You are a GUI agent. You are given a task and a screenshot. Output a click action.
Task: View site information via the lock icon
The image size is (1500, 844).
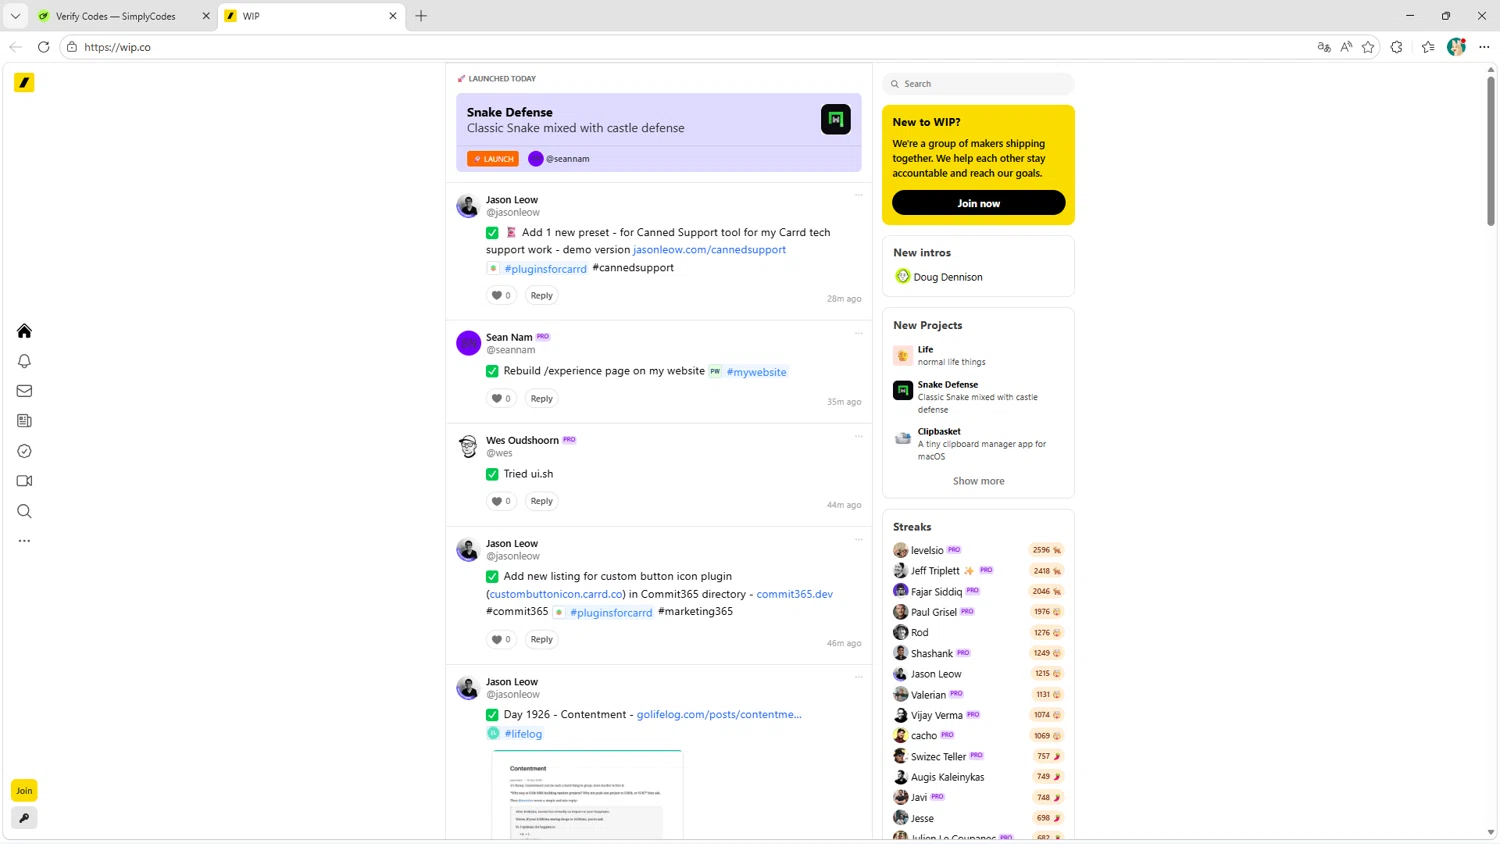tap(71, 47)
